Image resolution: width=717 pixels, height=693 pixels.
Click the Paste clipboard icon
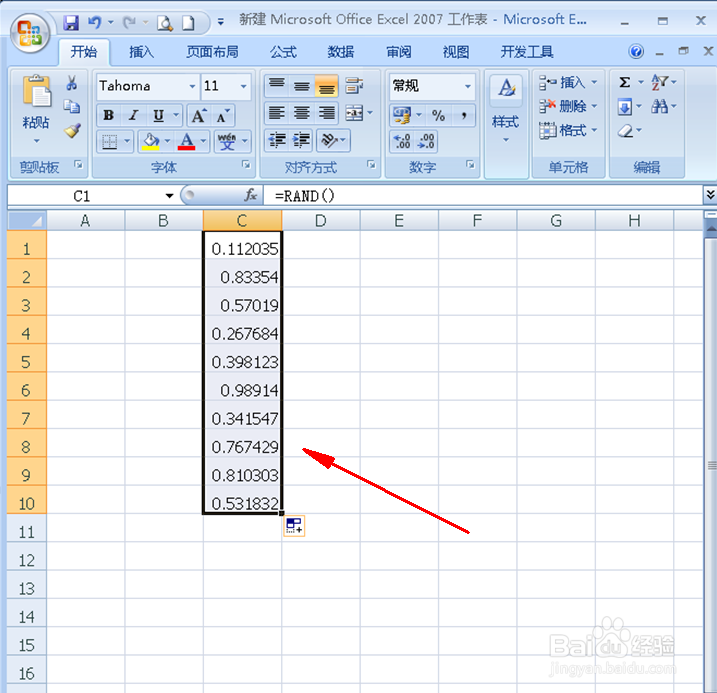pyautogui.click(x=37, y=91)
